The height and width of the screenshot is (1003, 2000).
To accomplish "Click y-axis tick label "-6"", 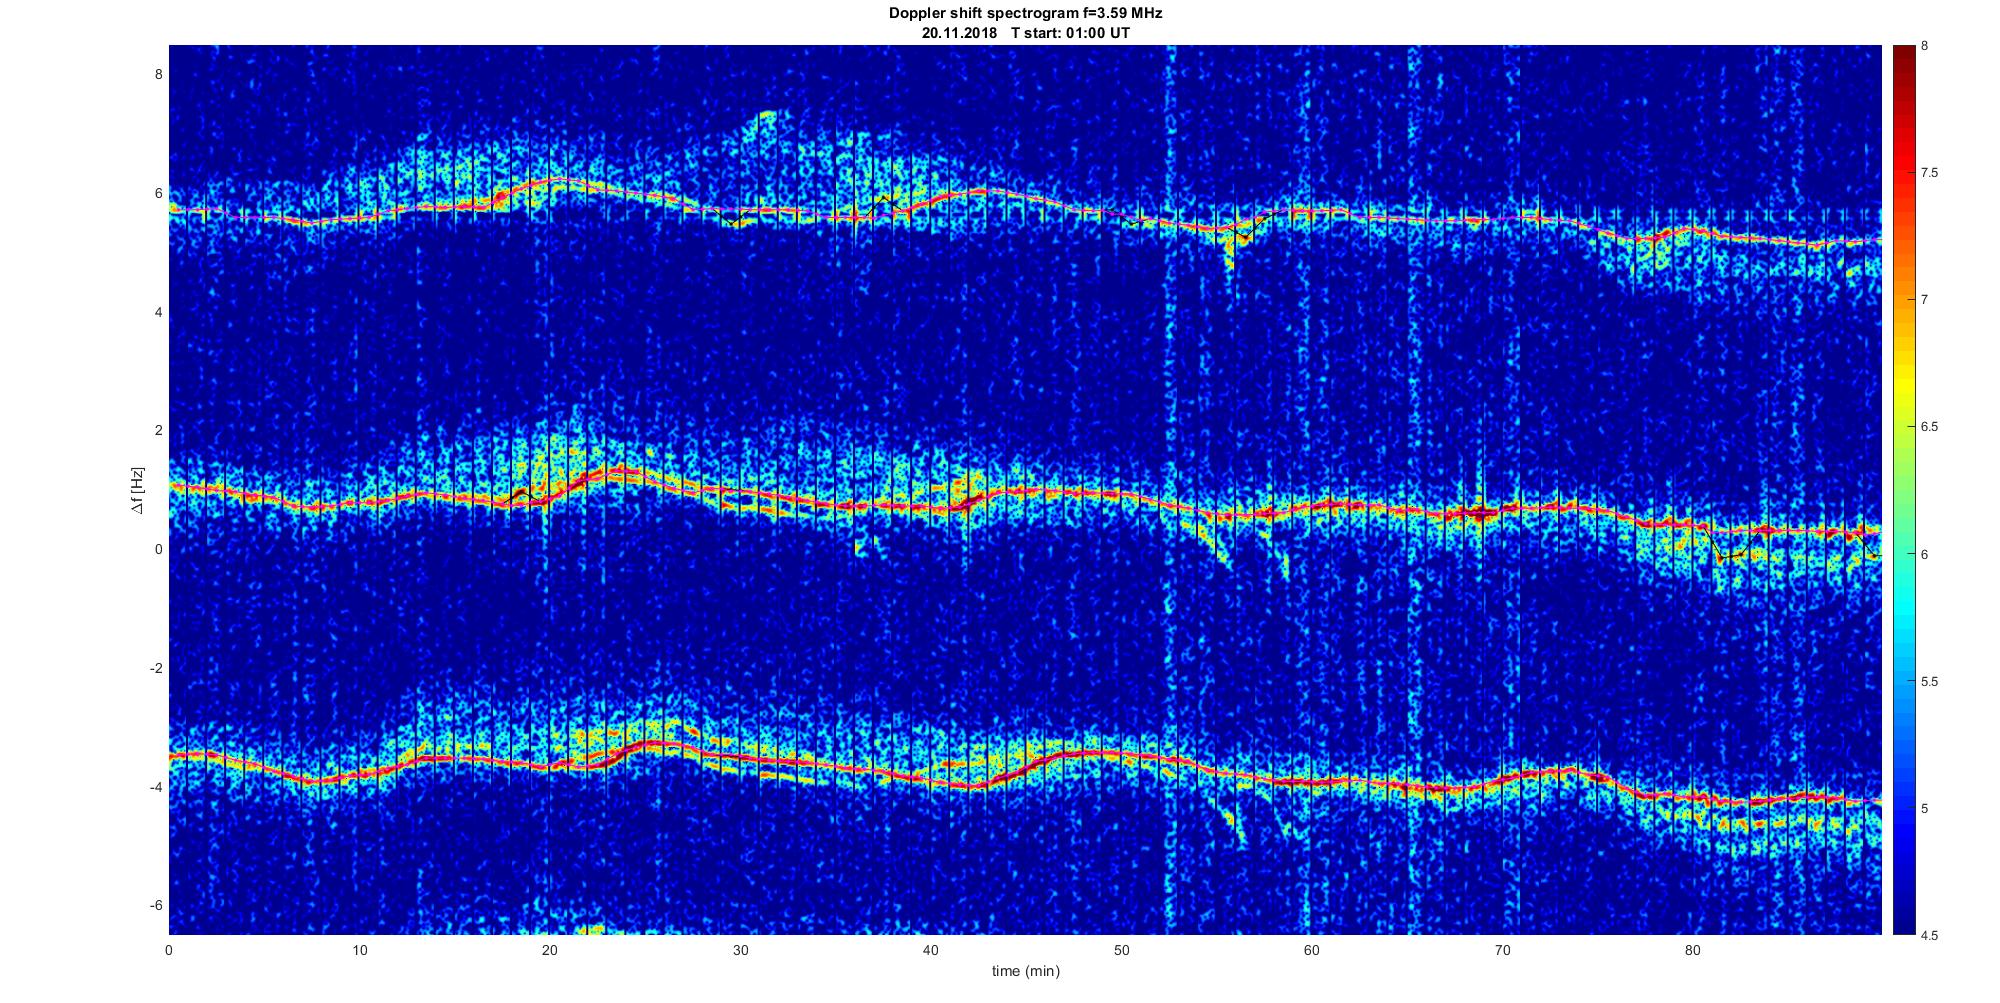I will [156, 905].
